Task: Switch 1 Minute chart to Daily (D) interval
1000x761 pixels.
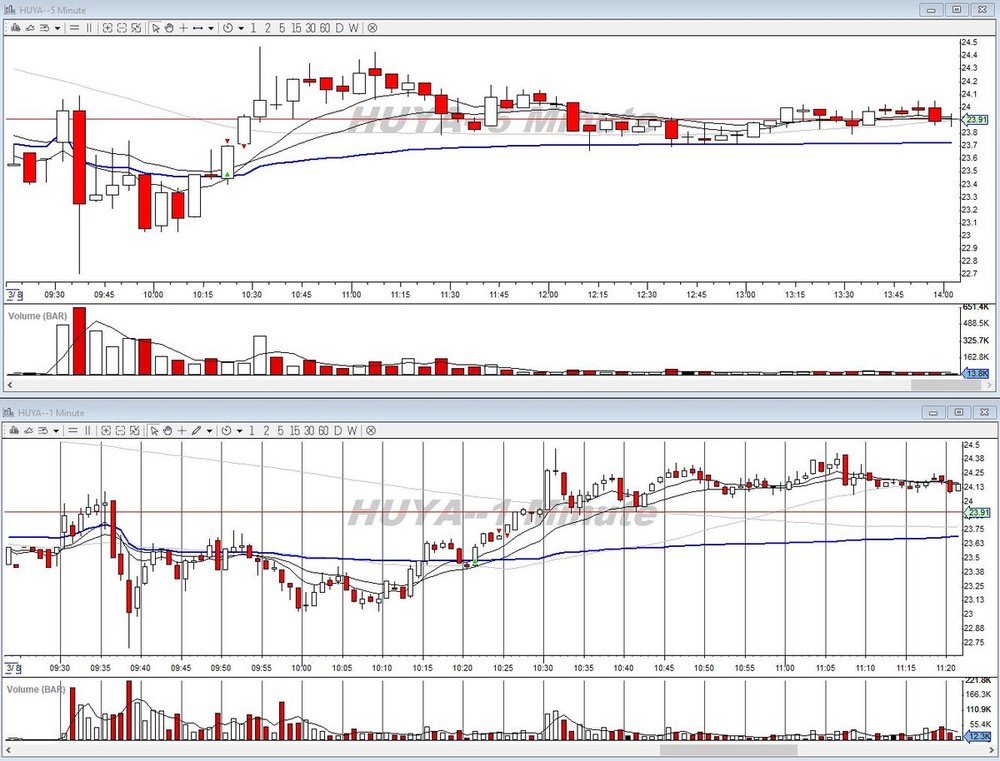Action: [x=338, y=431]
